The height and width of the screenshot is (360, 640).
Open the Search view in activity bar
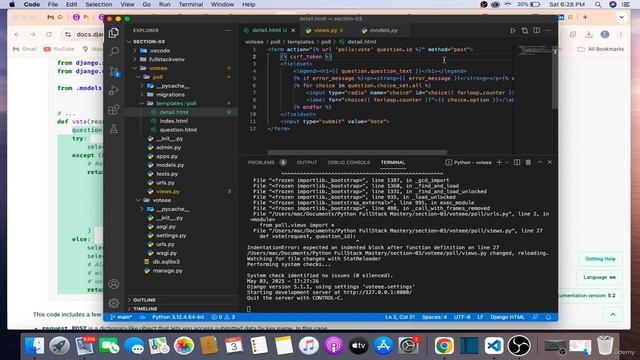coord(114,51)
